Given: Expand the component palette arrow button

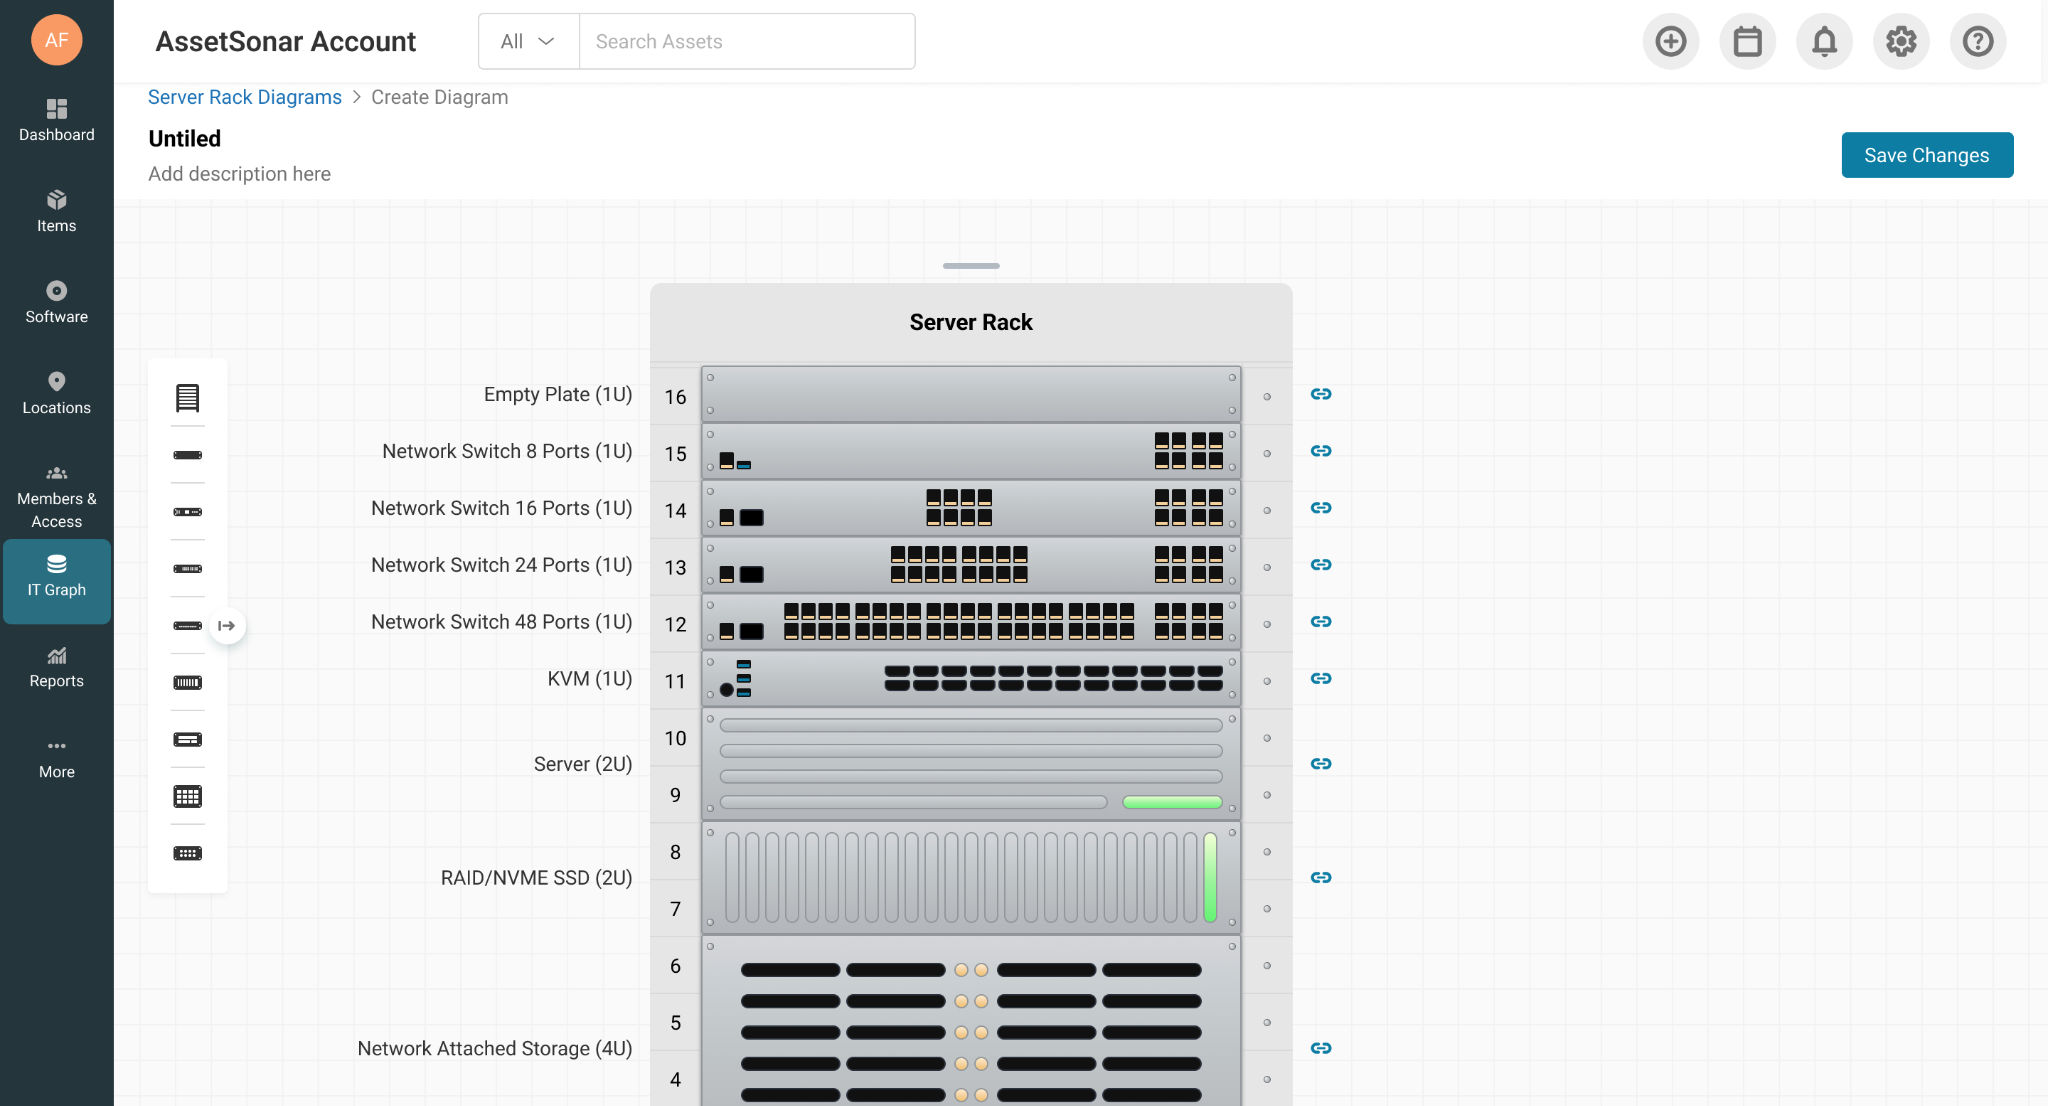Looking at the screenshot, I should 228,626.
